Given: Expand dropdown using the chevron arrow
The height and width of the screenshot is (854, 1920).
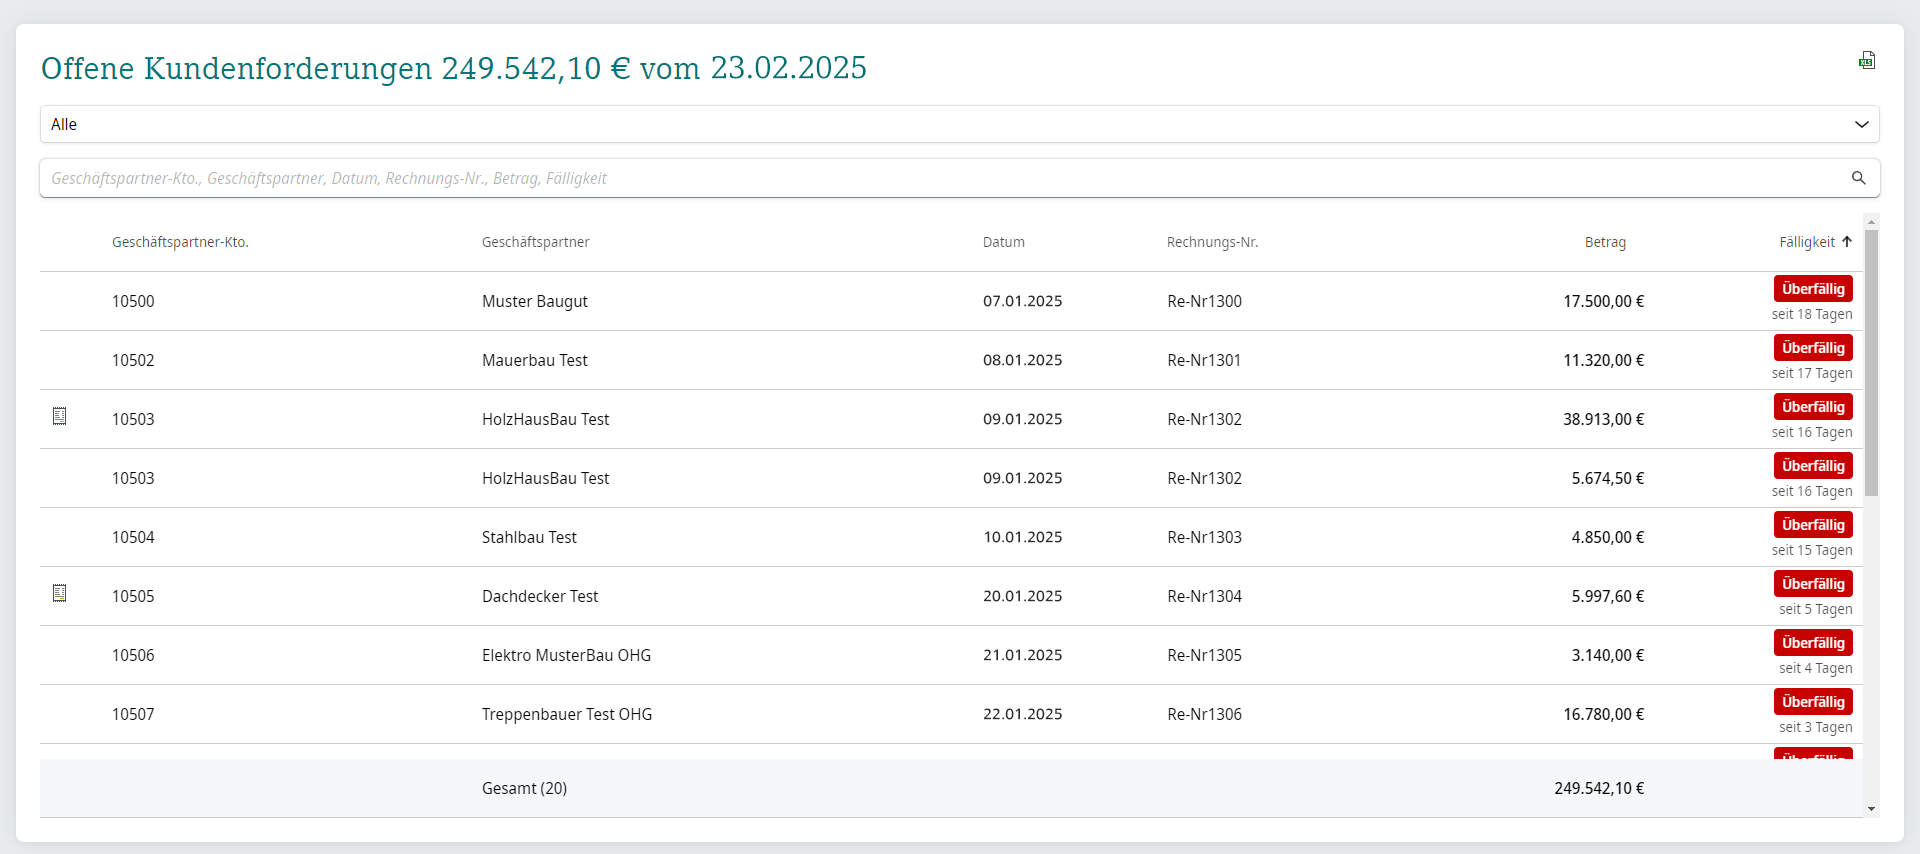Looking at the screenshot, I should pos(1861,124).
